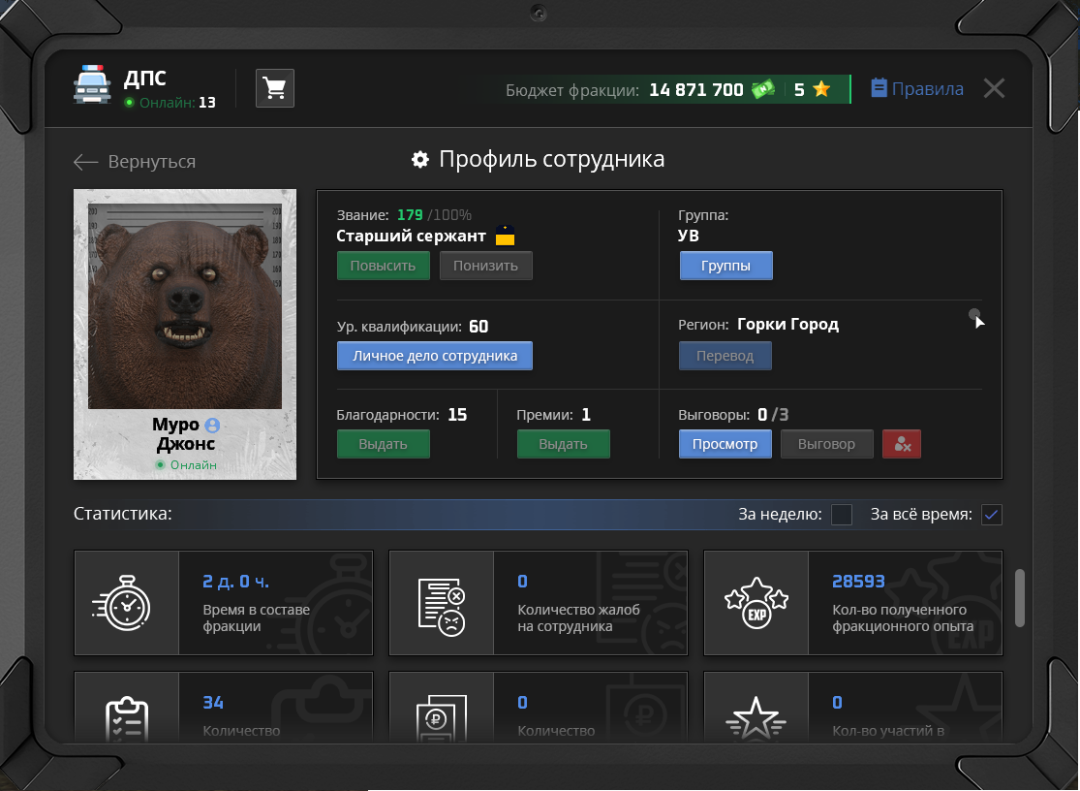Demote employee with Понизить button
The width and height of the screenshot is (1080, 791).
coord(486,266)
